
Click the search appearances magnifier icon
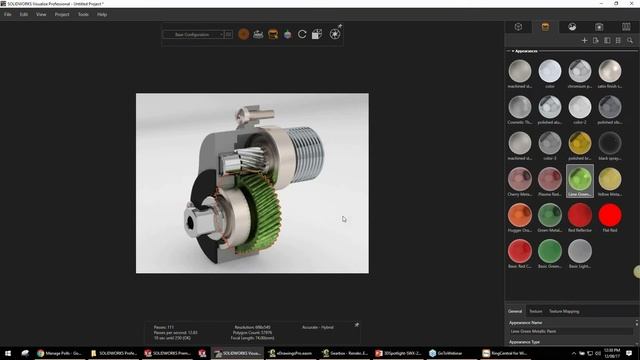pos(630,40)
